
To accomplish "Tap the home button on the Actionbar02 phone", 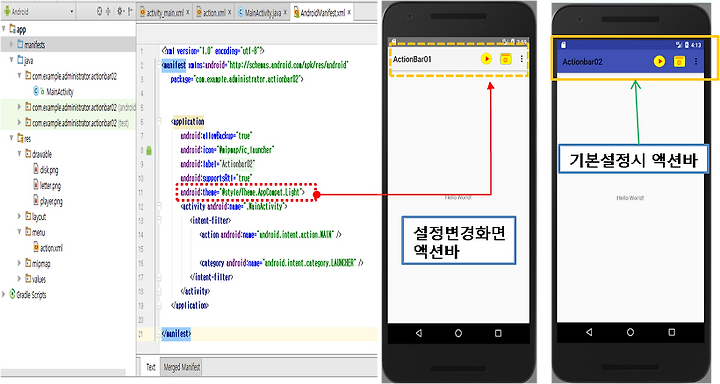I will point(630,332).
